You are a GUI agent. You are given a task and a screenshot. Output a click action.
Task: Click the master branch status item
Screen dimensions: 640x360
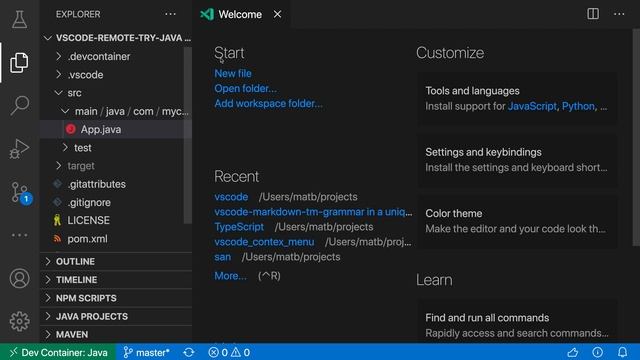(146, 352)
